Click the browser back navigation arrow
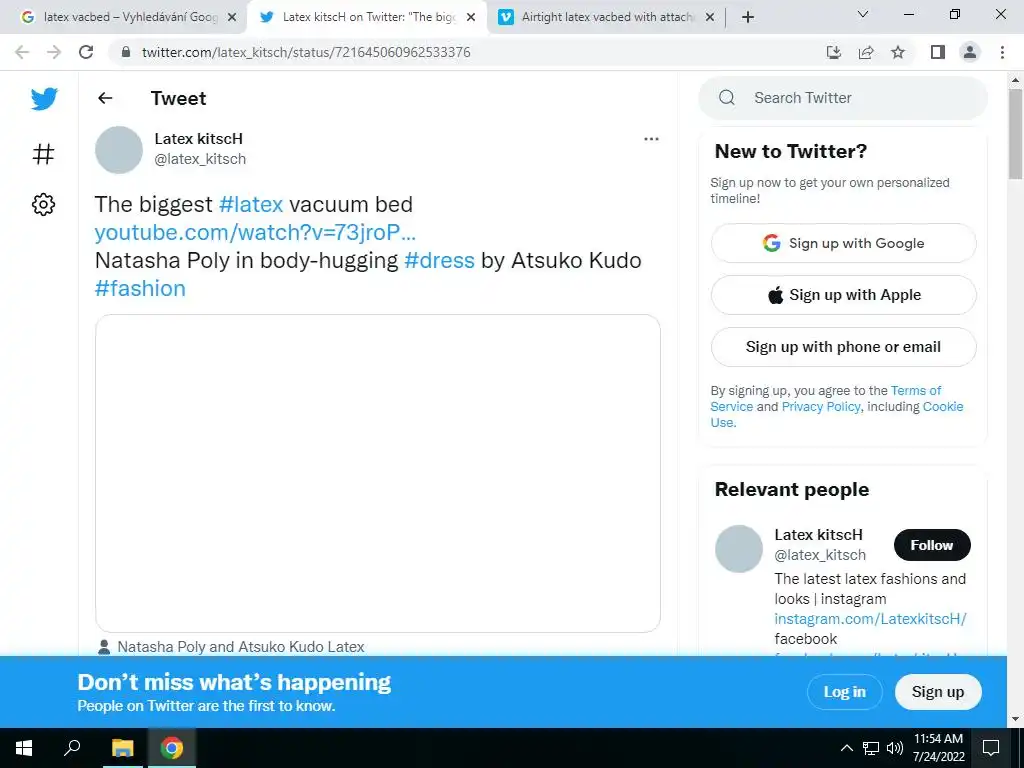 coord(22,52)
